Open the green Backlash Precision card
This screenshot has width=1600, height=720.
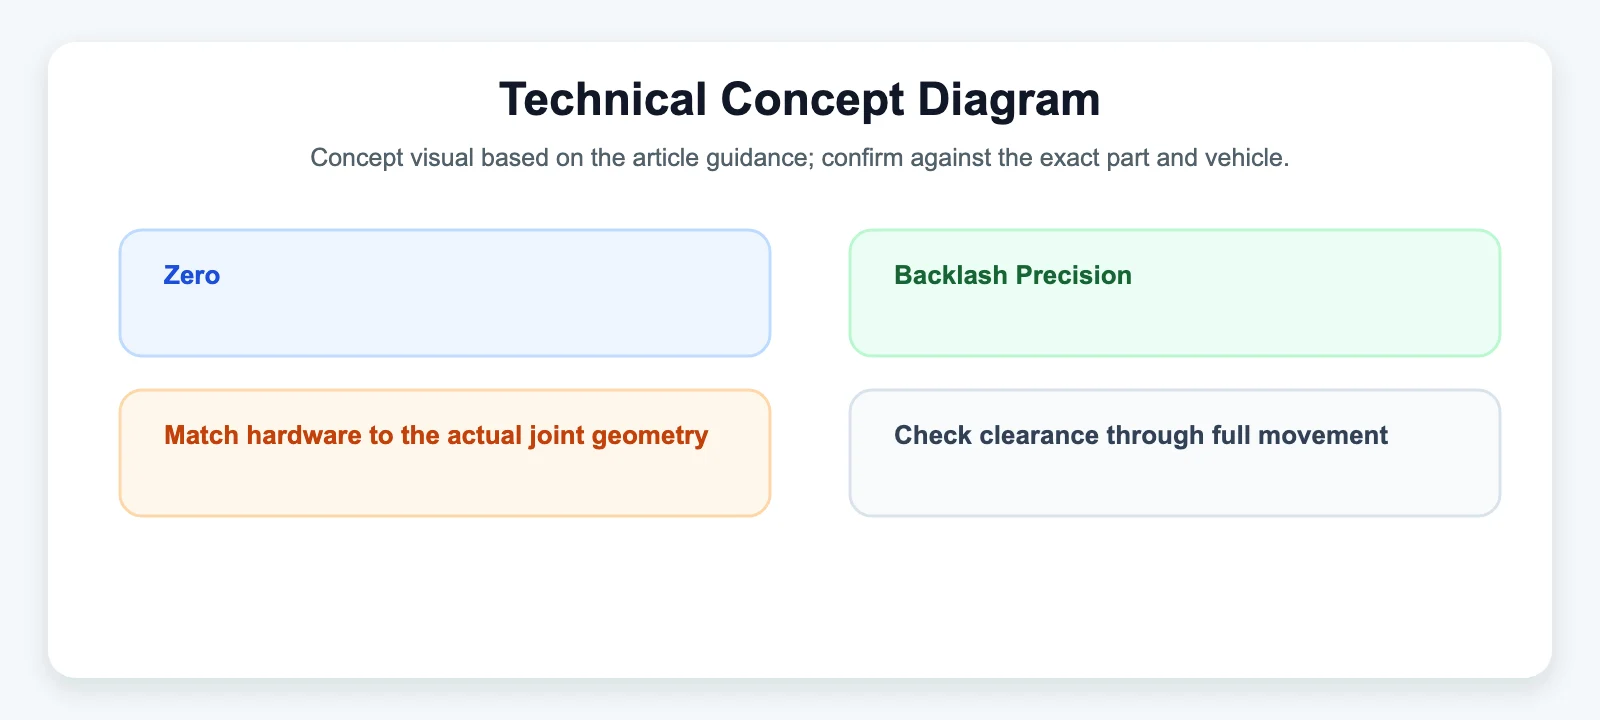click(x=1175, y=293)
